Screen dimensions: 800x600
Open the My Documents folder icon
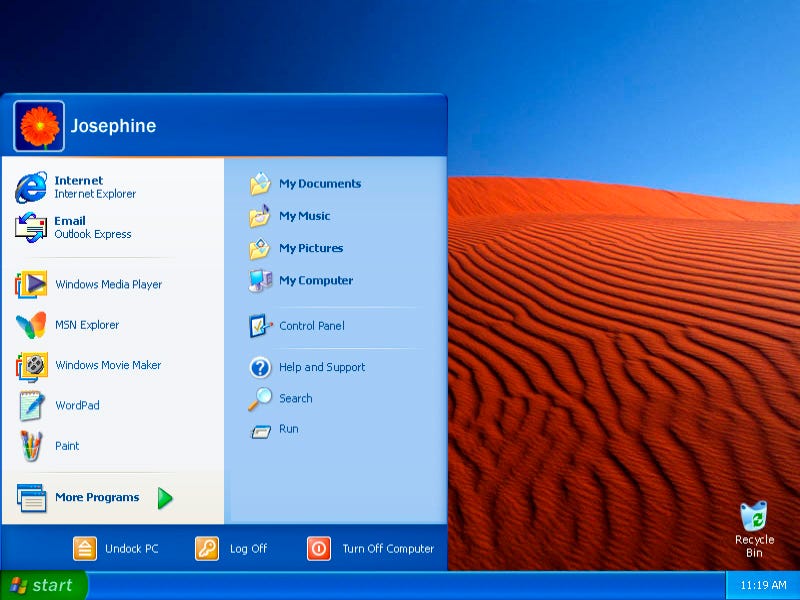pos(260,184)
